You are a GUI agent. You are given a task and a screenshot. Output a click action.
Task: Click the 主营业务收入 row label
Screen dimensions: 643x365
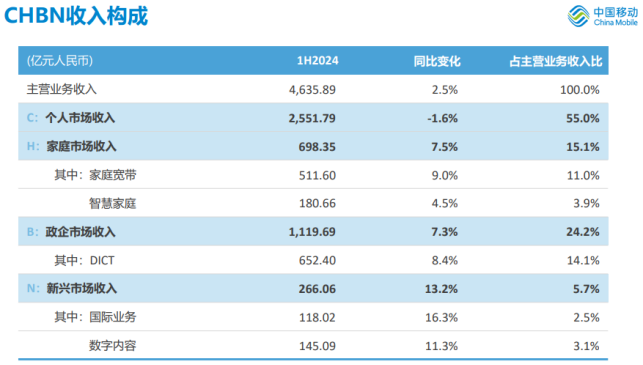62,89
